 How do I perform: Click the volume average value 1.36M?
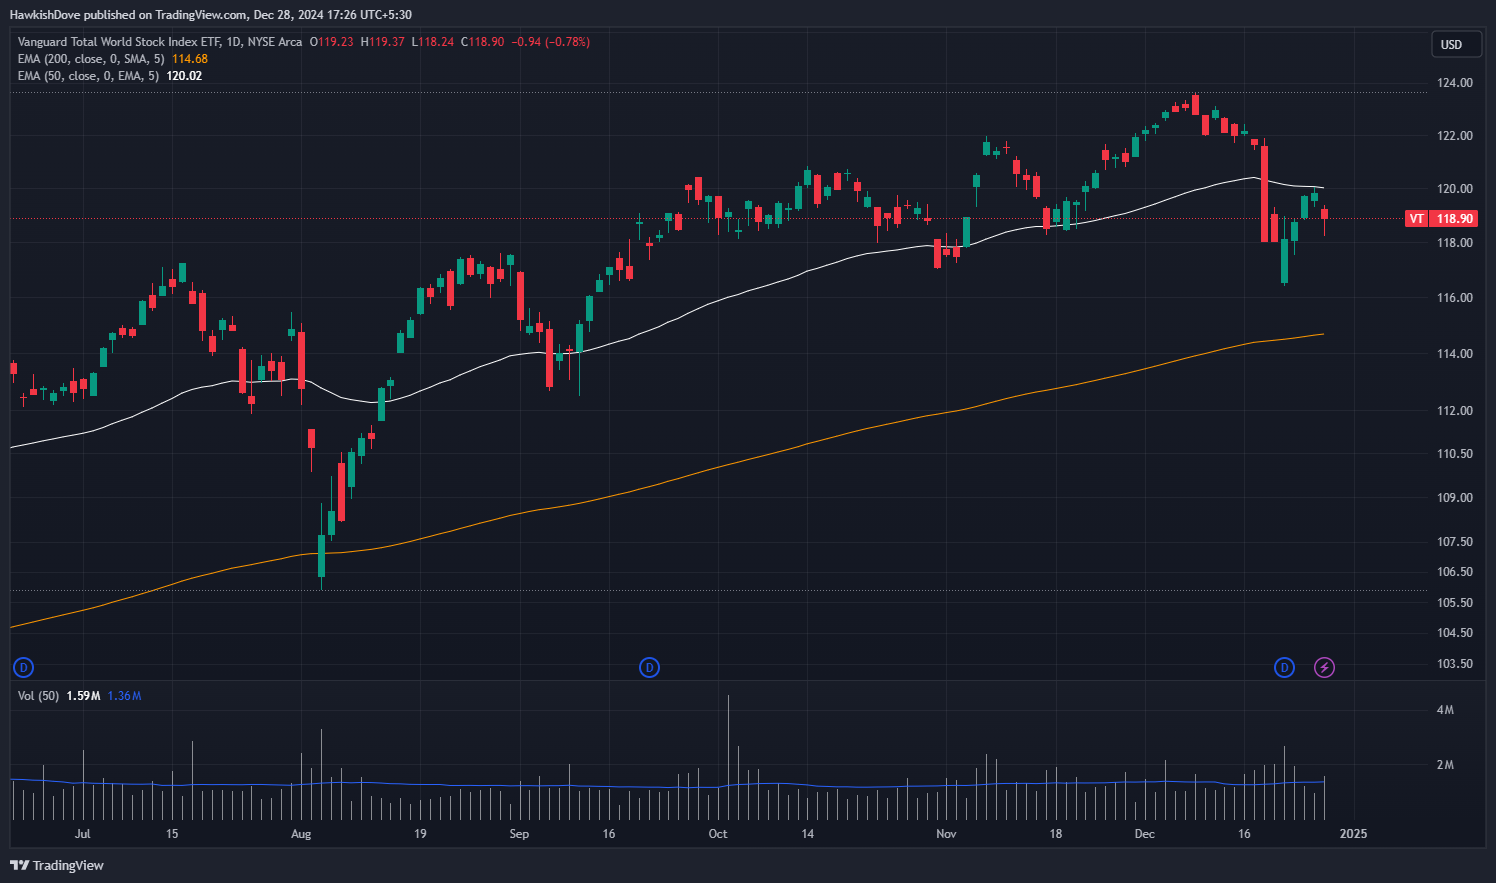coord(124,695)
